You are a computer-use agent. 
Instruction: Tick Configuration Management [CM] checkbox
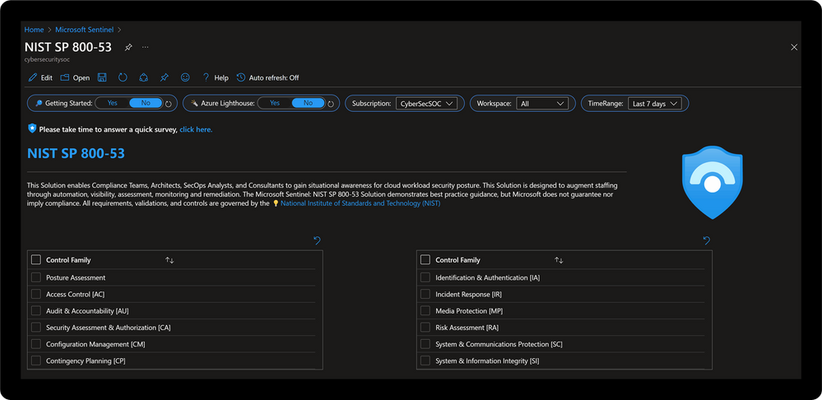pyautogui.click(x=36, y=344)
